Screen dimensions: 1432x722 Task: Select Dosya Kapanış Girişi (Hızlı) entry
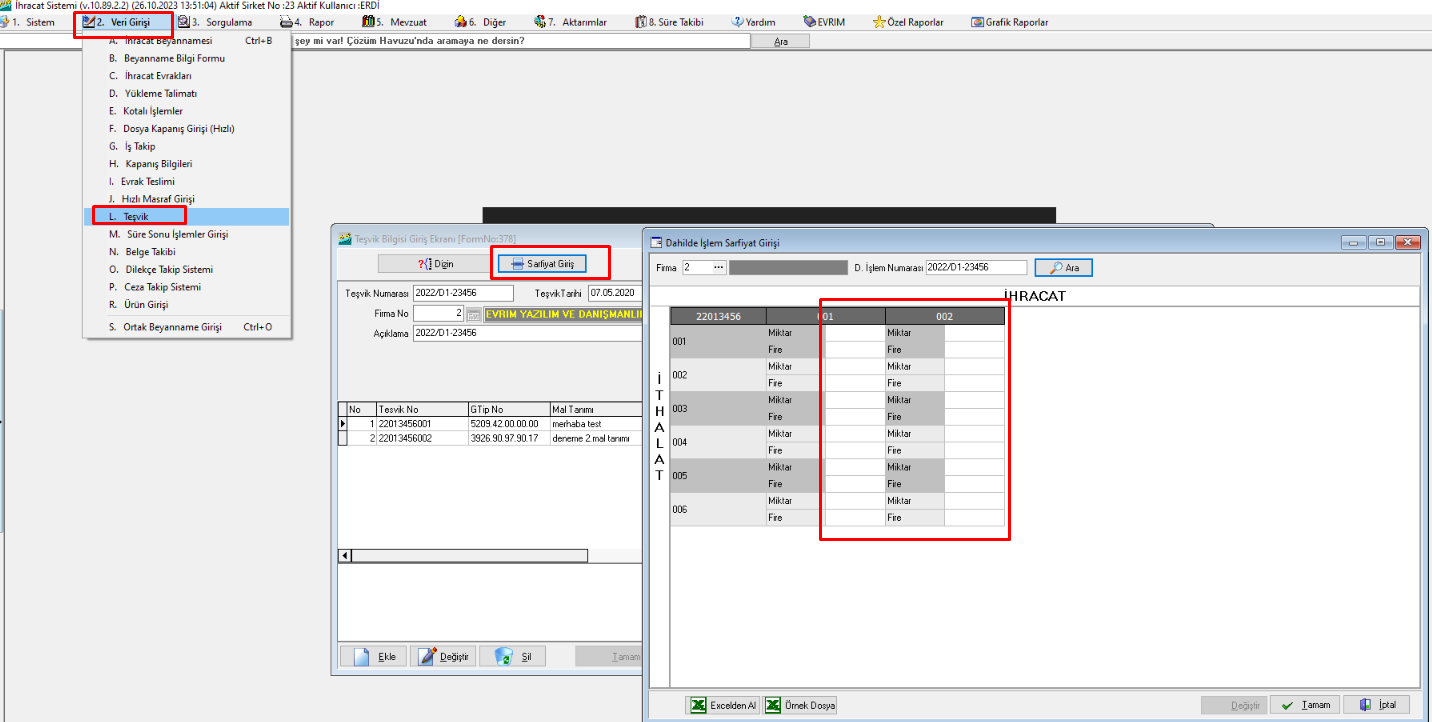click(187, 128)
